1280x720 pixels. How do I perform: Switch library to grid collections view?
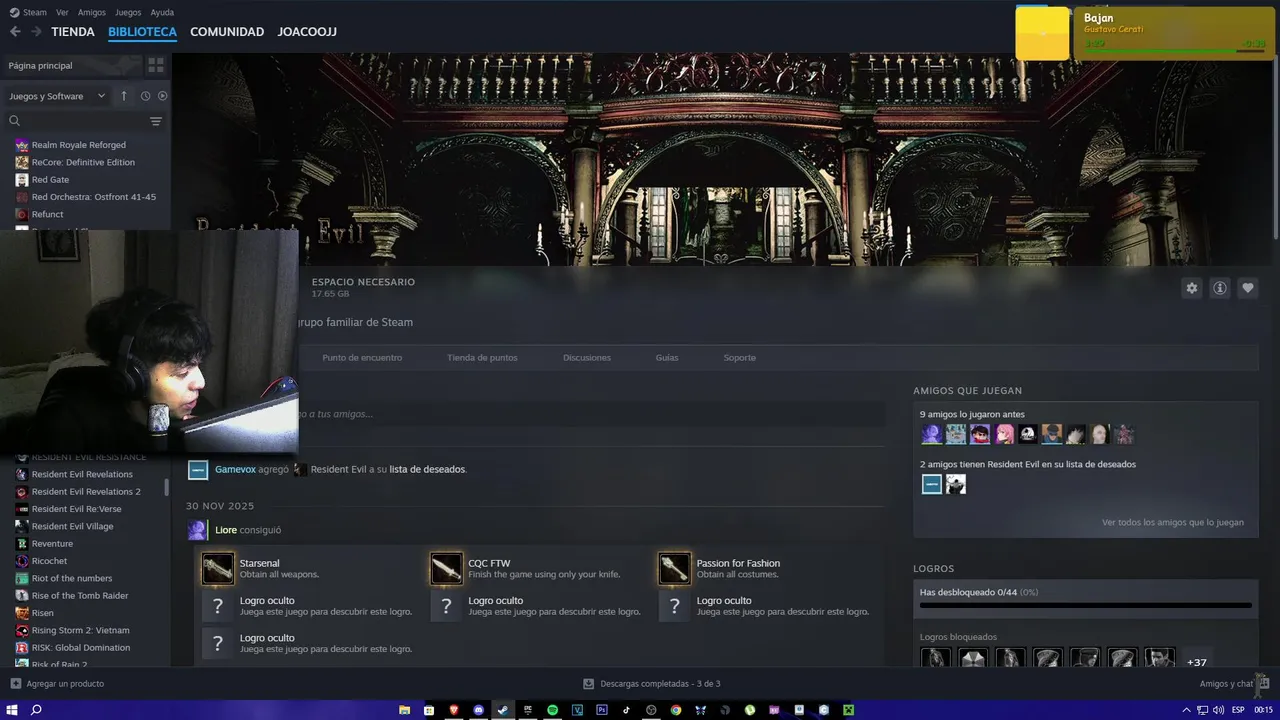156,65
